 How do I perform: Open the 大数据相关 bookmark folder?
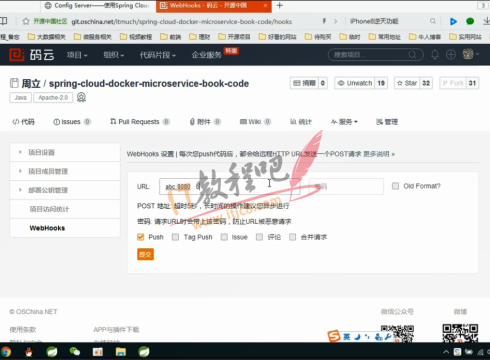pyautogui.click(x=47, y=37)
